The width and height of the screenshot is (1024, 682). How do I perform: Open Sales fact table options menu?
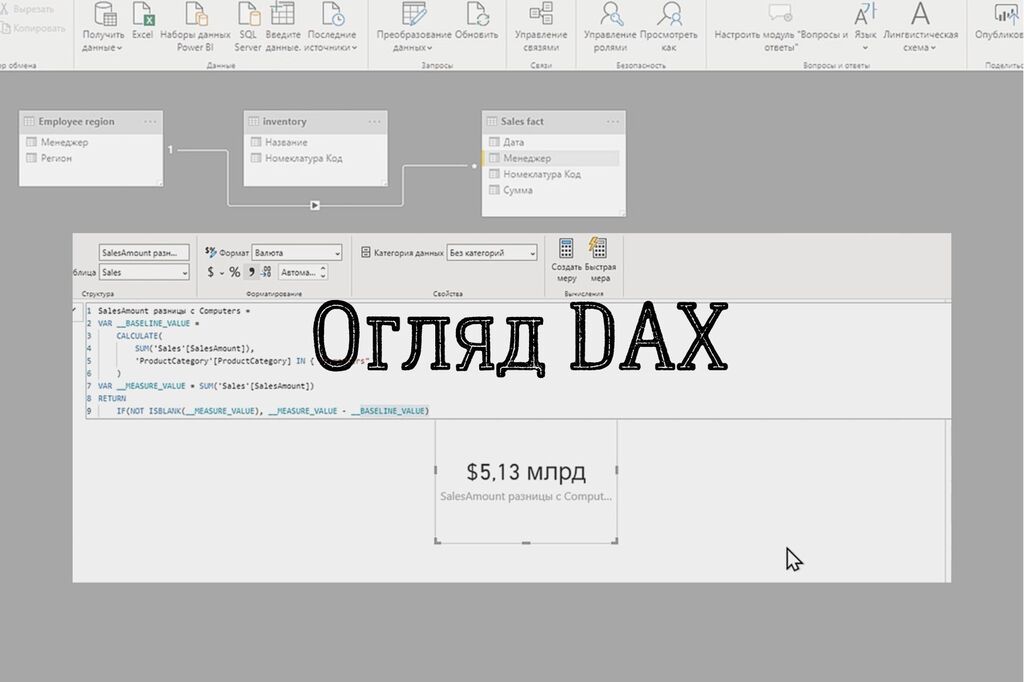[x=612, y=122]
